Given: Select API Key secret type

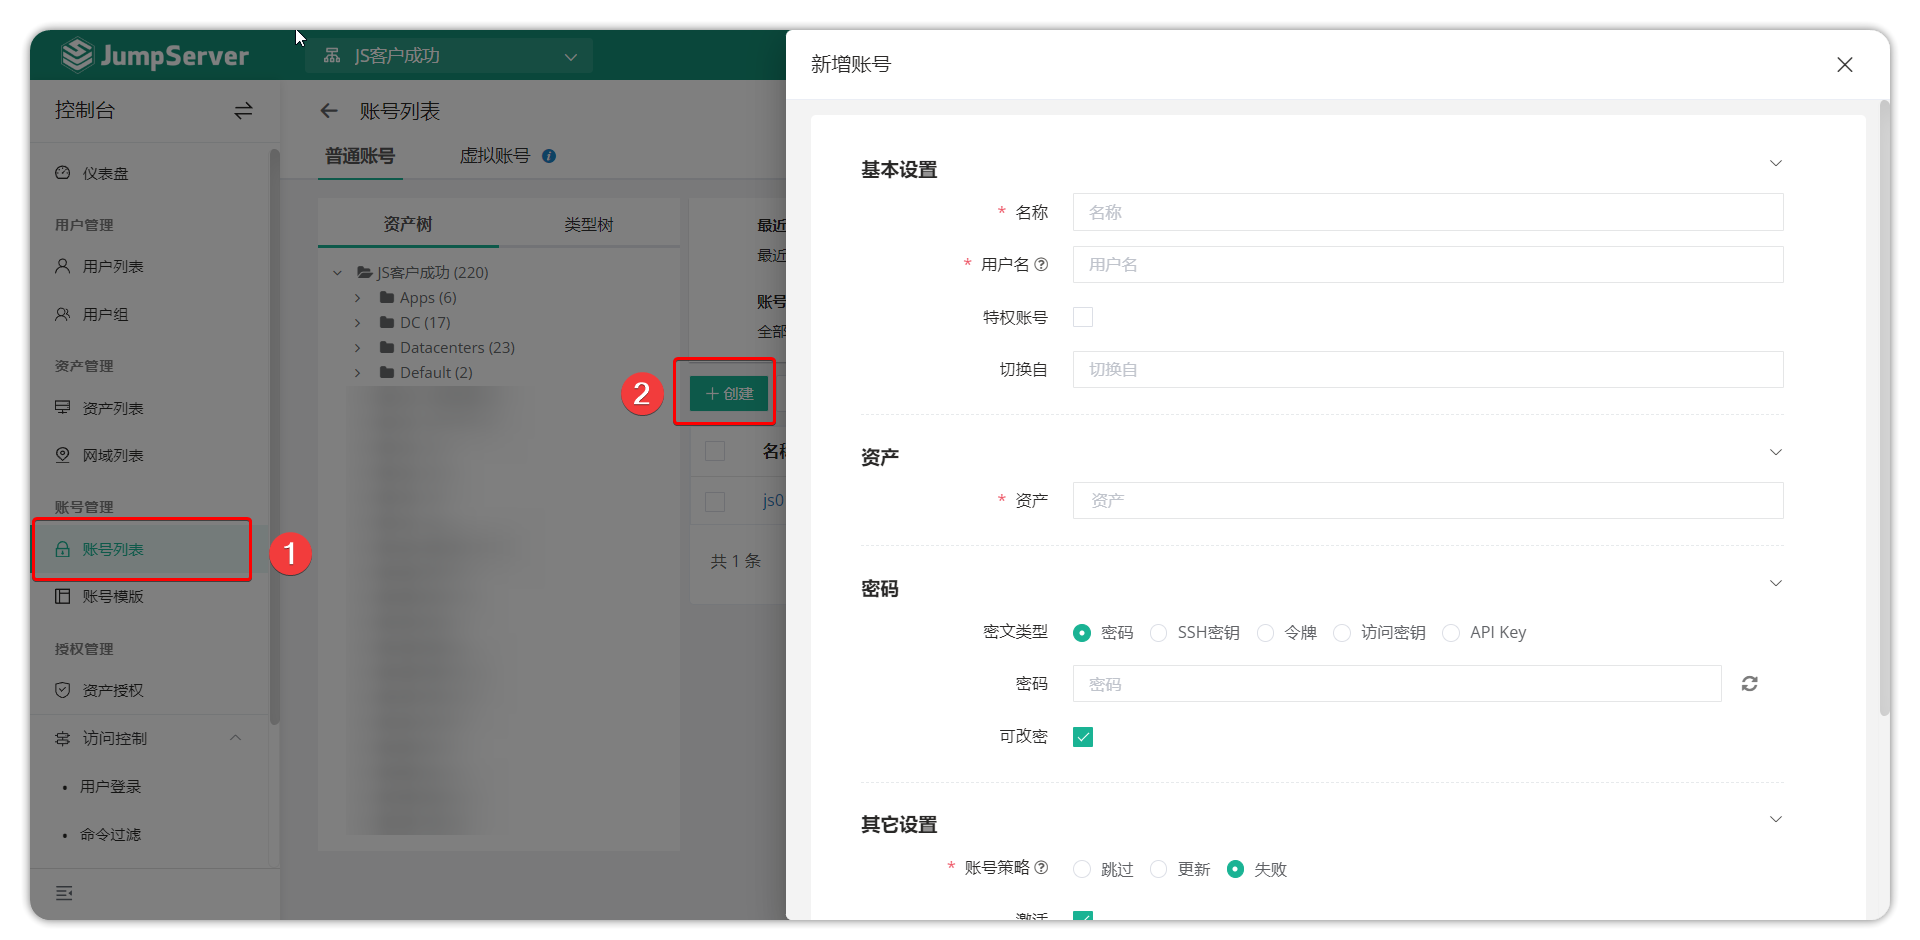Looking at the screenshot, I should pos(1451,633).
